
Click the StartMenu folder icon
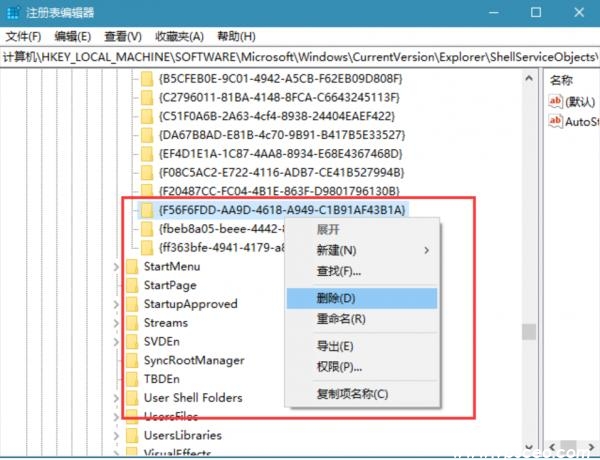click(x=132, y=266)
